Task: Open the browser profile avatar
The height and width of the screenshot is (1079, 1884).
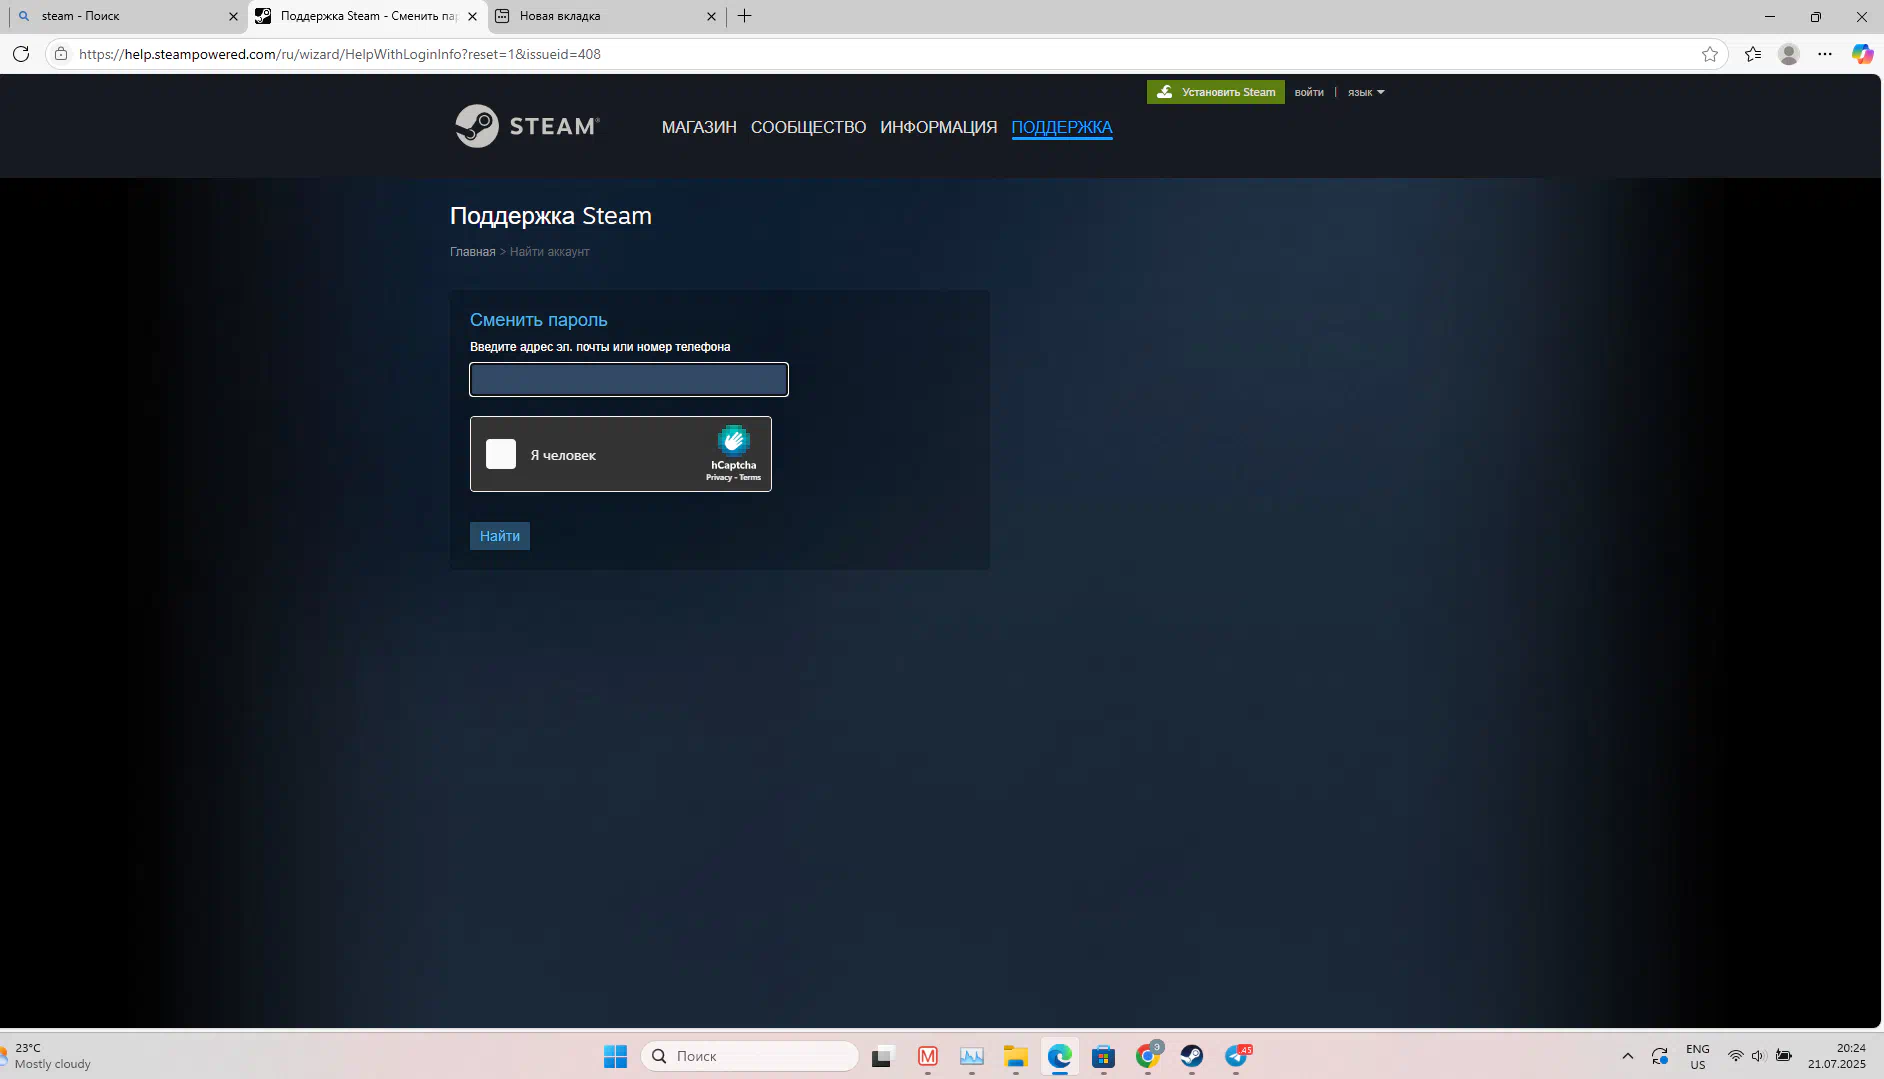Action: (x=1789, y=54)
